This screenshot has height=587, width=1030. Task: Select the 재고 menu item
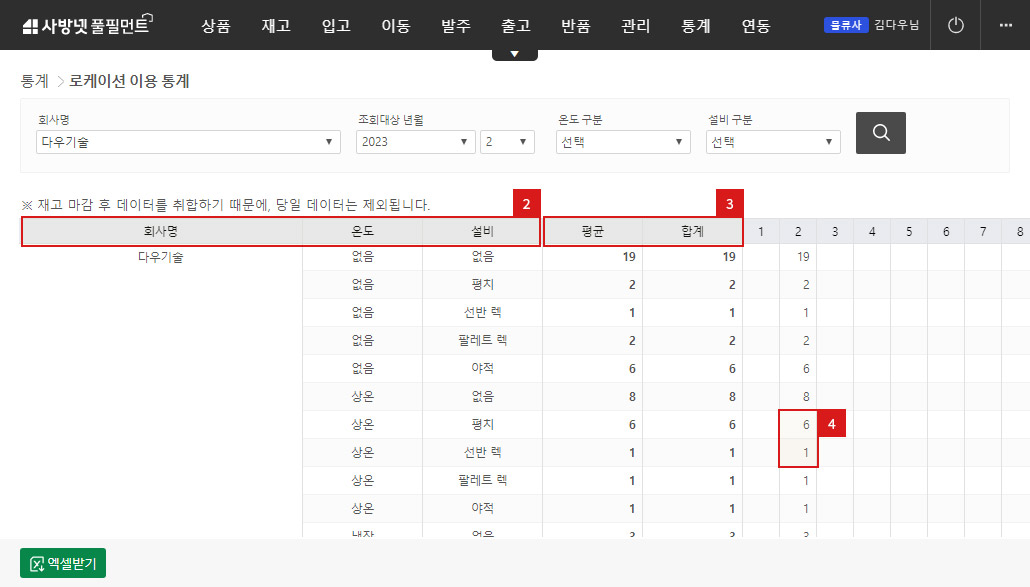pyautogui.click(x=275, y=26)
